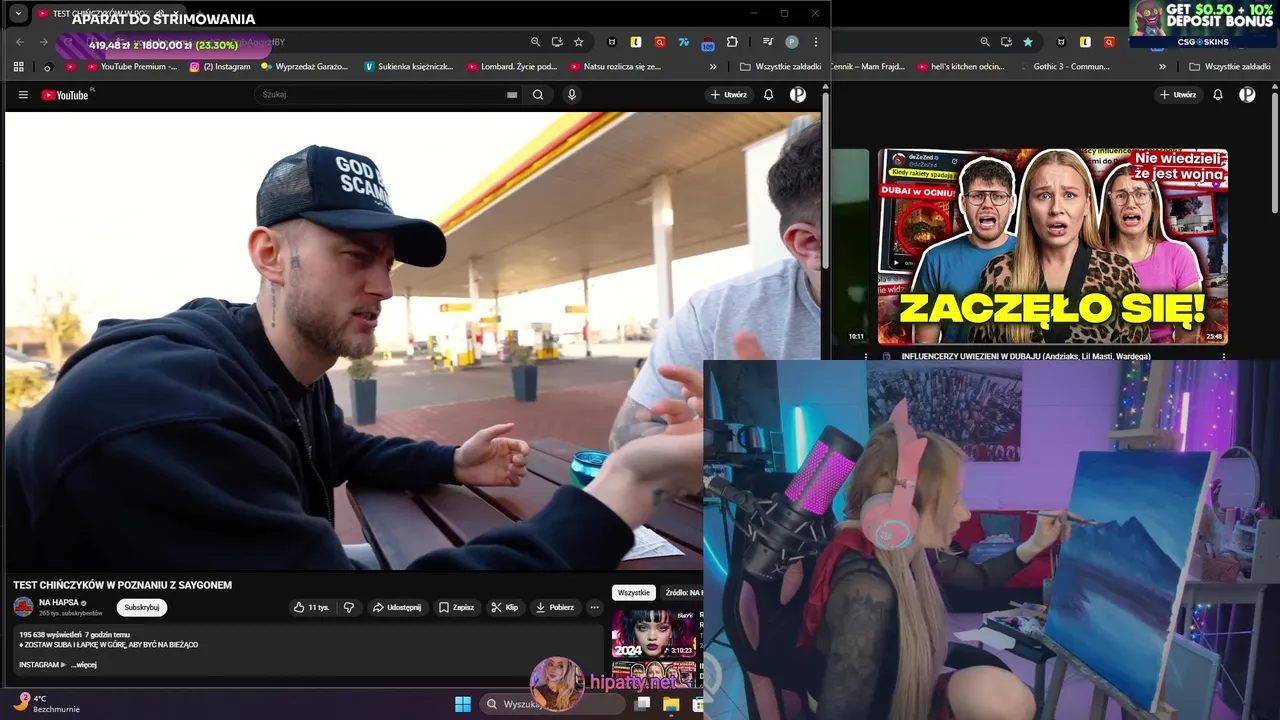1280x720 pixels.
Task: Click the Udostępnij share button
Action: (396, 607)
